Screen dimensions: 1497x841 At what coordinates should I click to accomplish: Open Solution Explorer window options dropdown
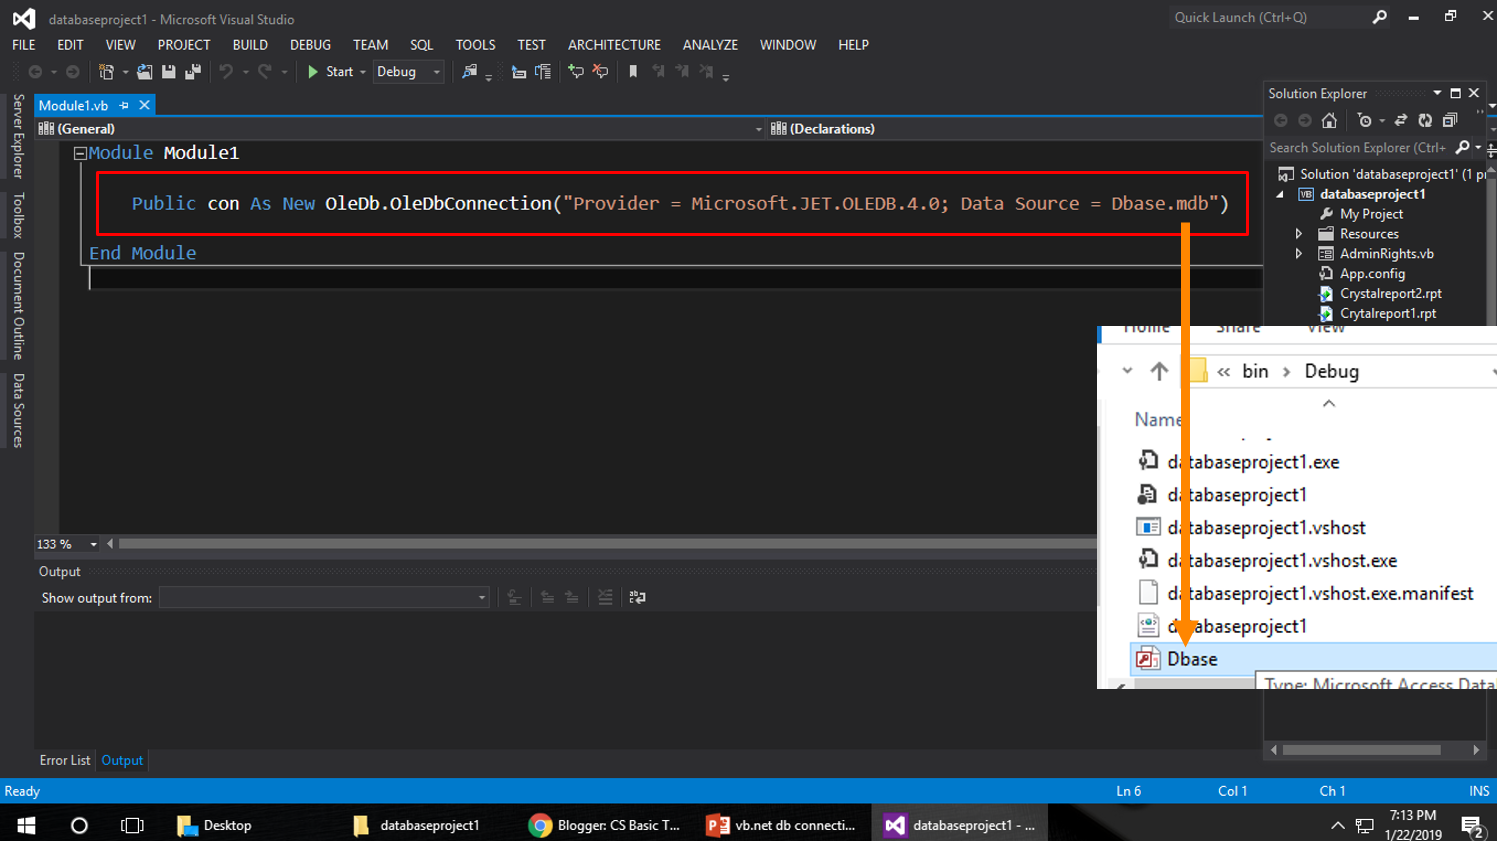(x=1437, y=94)
